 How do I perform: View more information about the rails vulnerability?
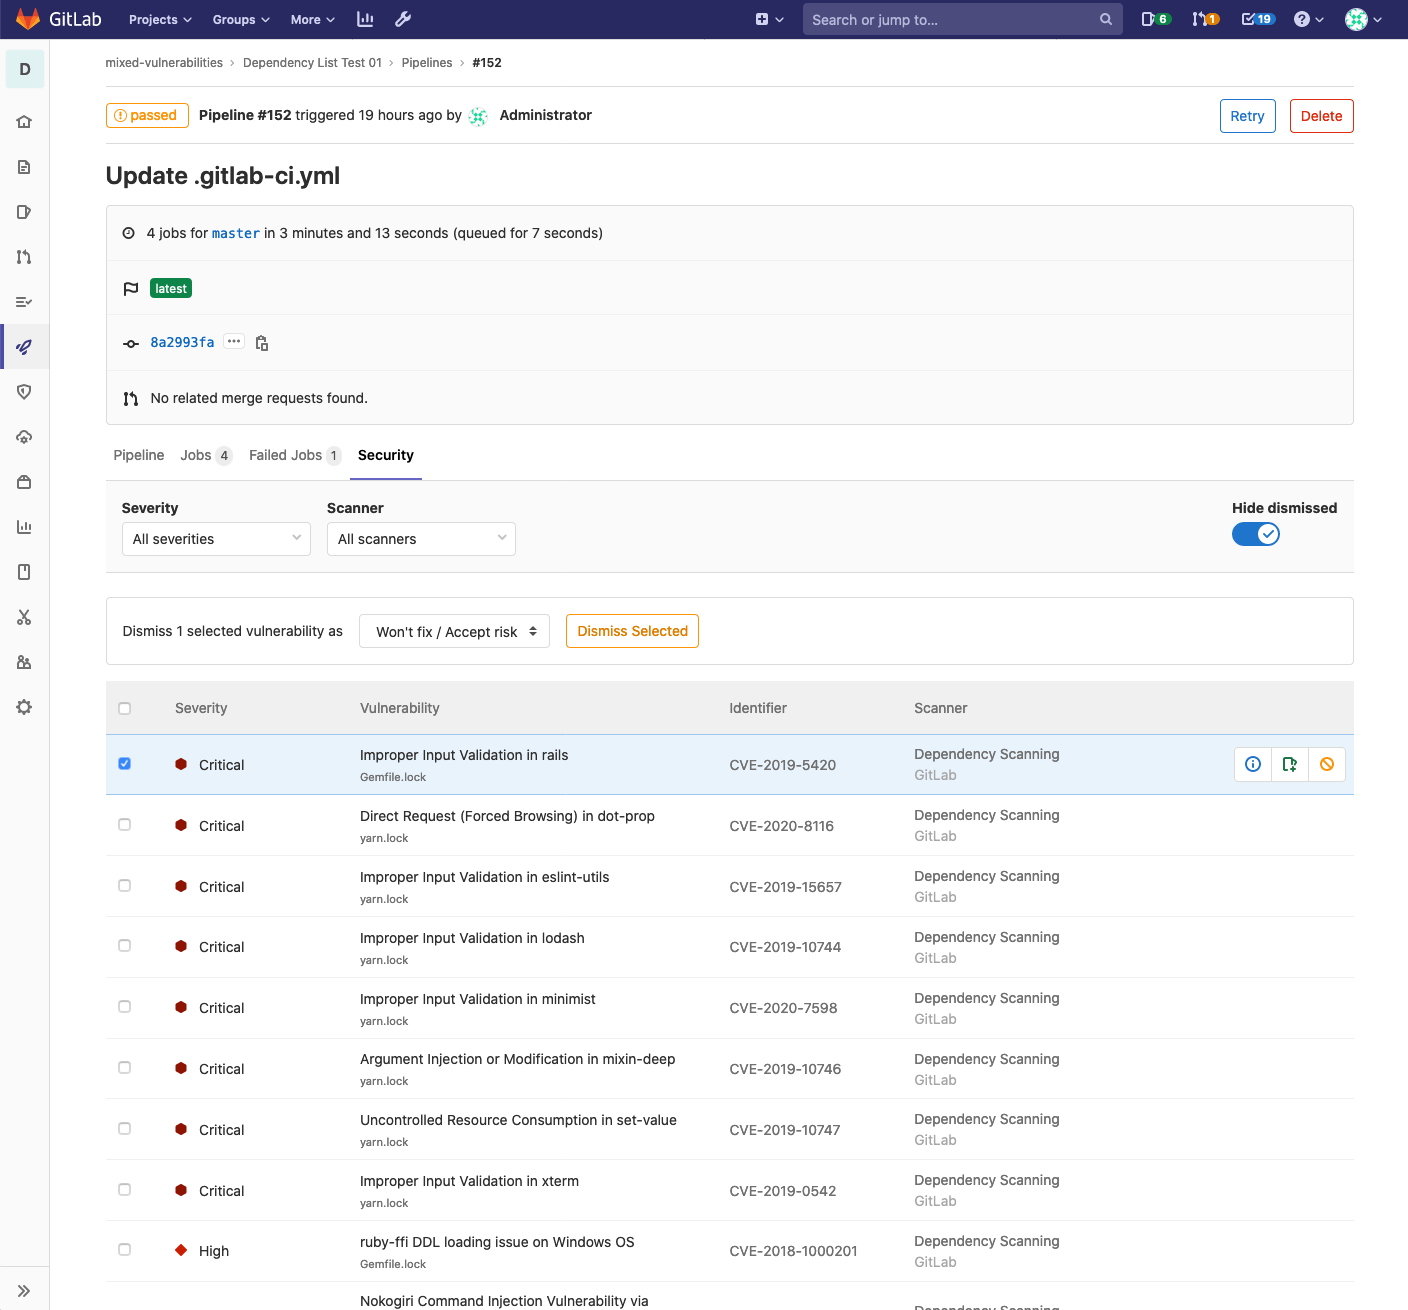click(x=1252, y=764)
